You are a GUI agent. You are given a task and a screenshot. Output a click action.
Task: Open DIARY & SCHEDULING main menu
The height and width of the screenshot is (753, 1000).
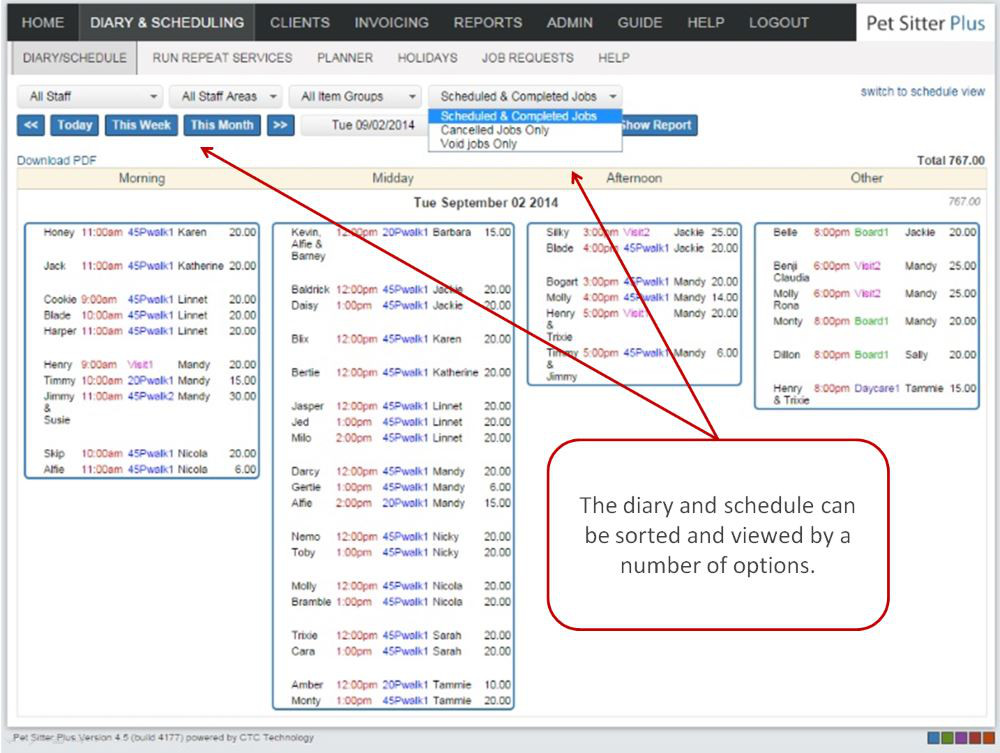(166, 22)
